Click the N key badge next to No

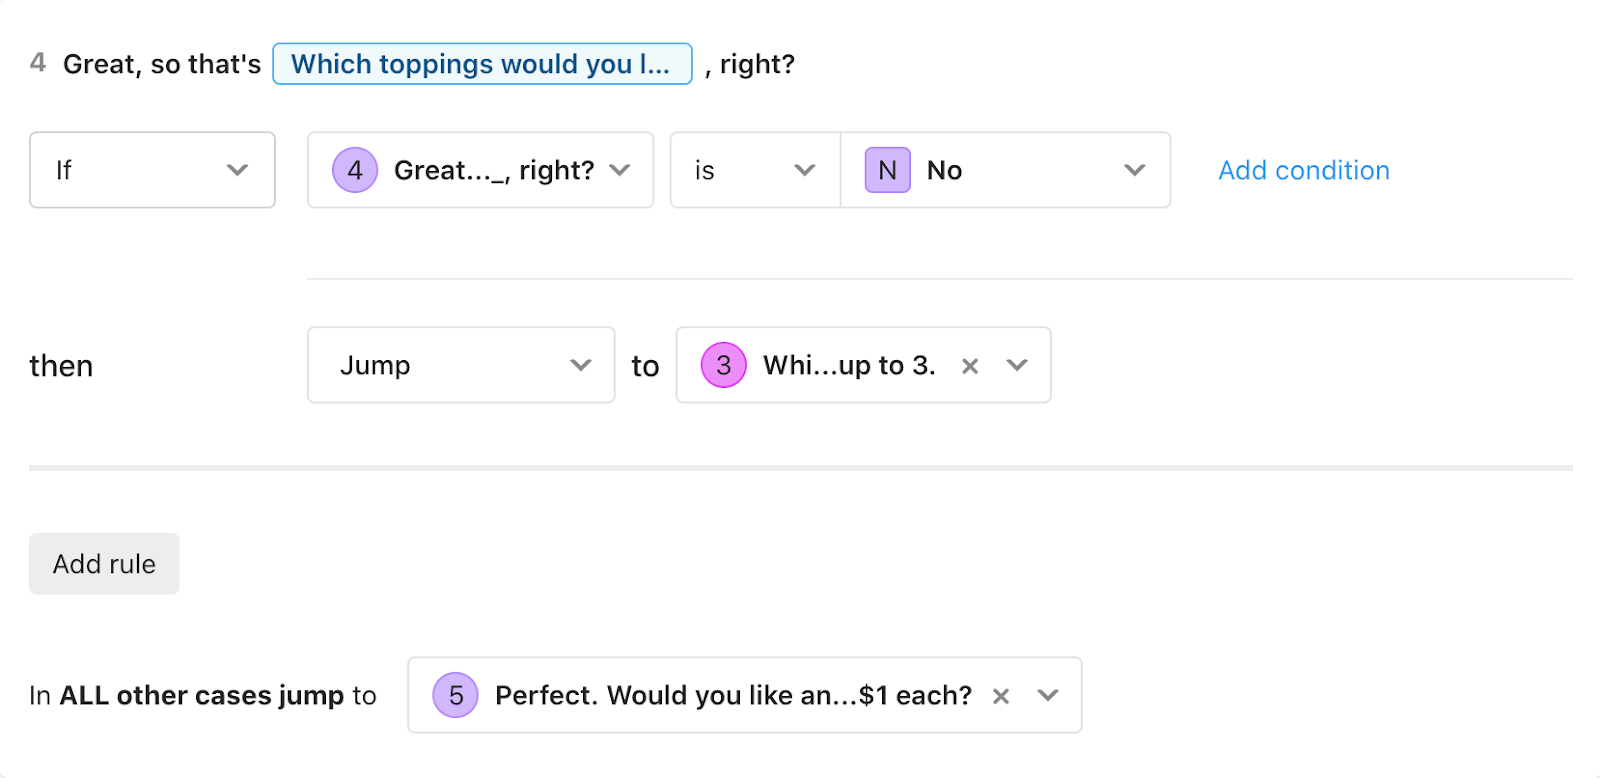click(888, 170)
